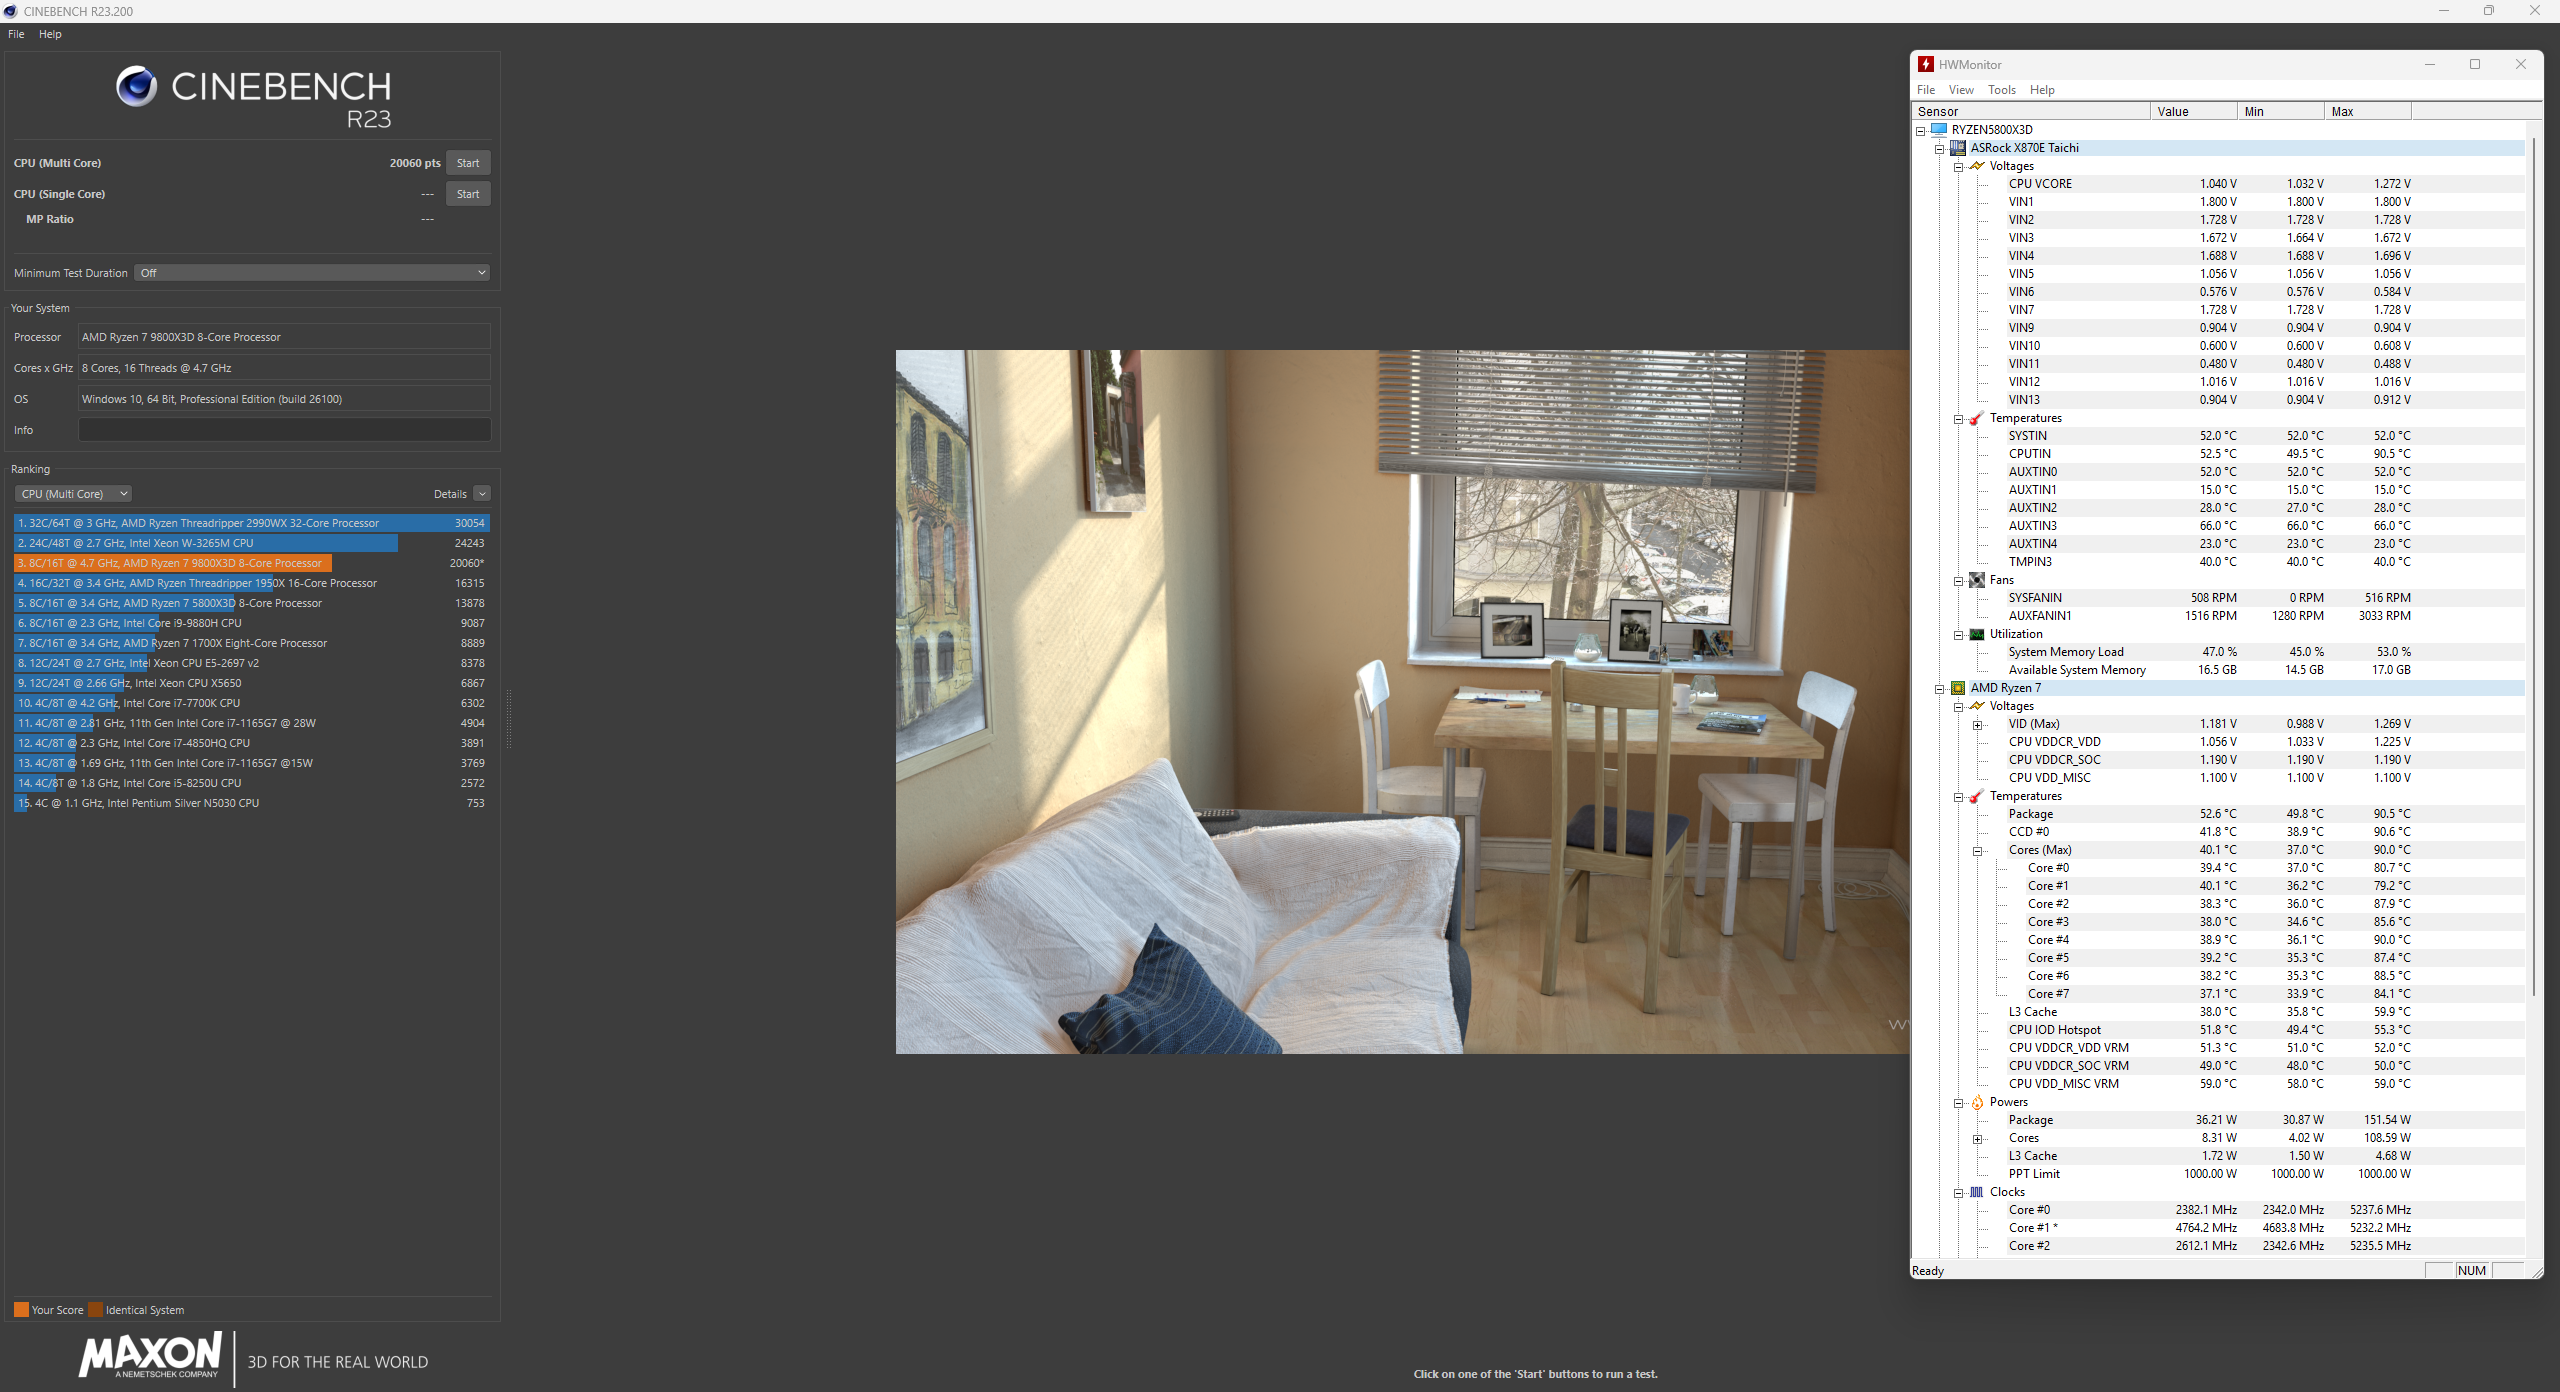Click the Powers section flame icon

point(1977,1102)
